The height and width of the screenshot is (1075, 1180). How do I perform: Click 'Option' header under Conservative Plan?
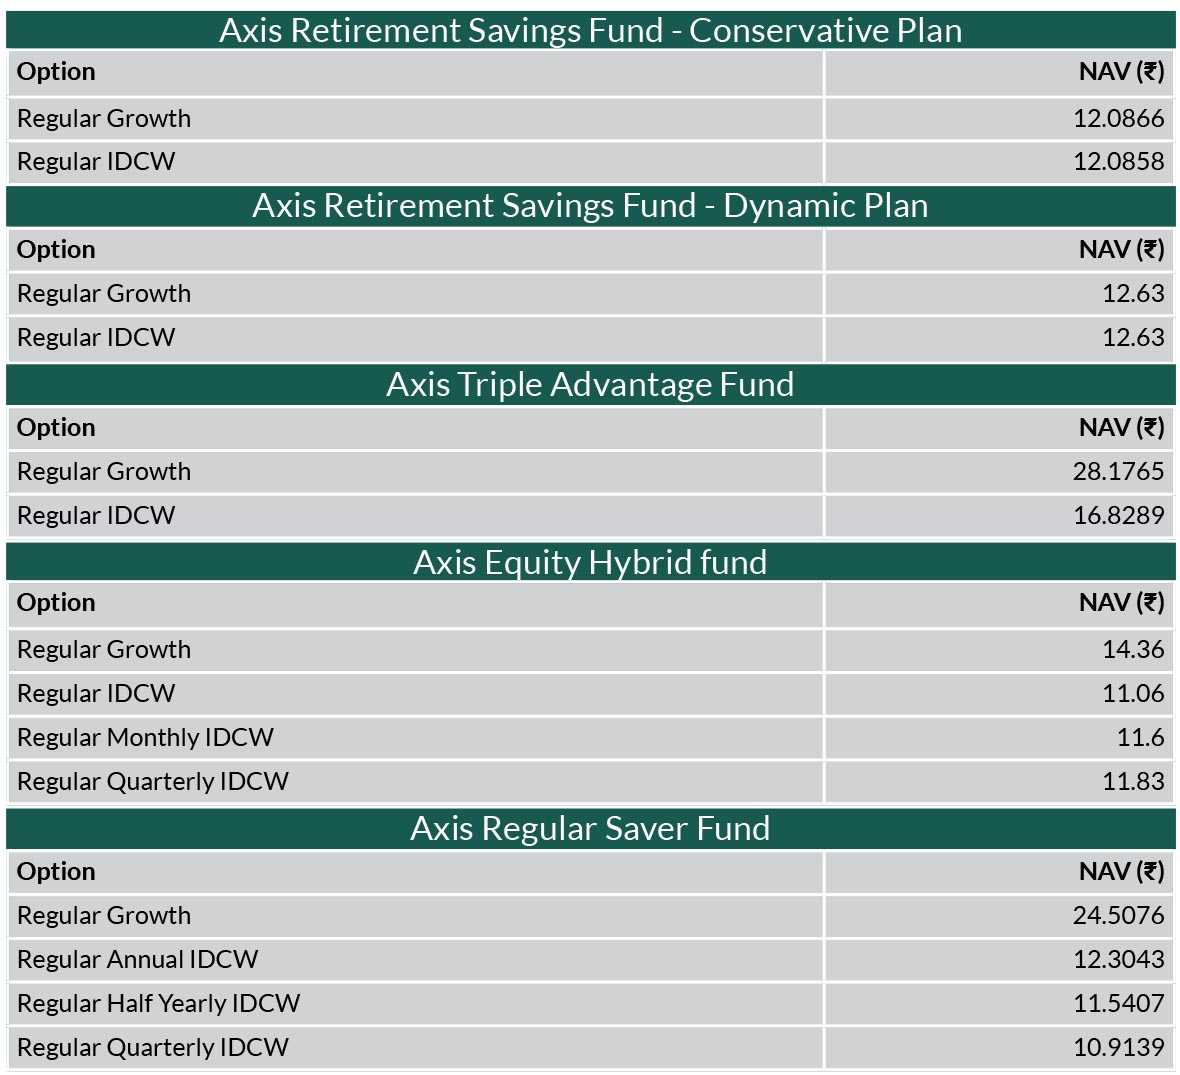click(x=56, y=72)
